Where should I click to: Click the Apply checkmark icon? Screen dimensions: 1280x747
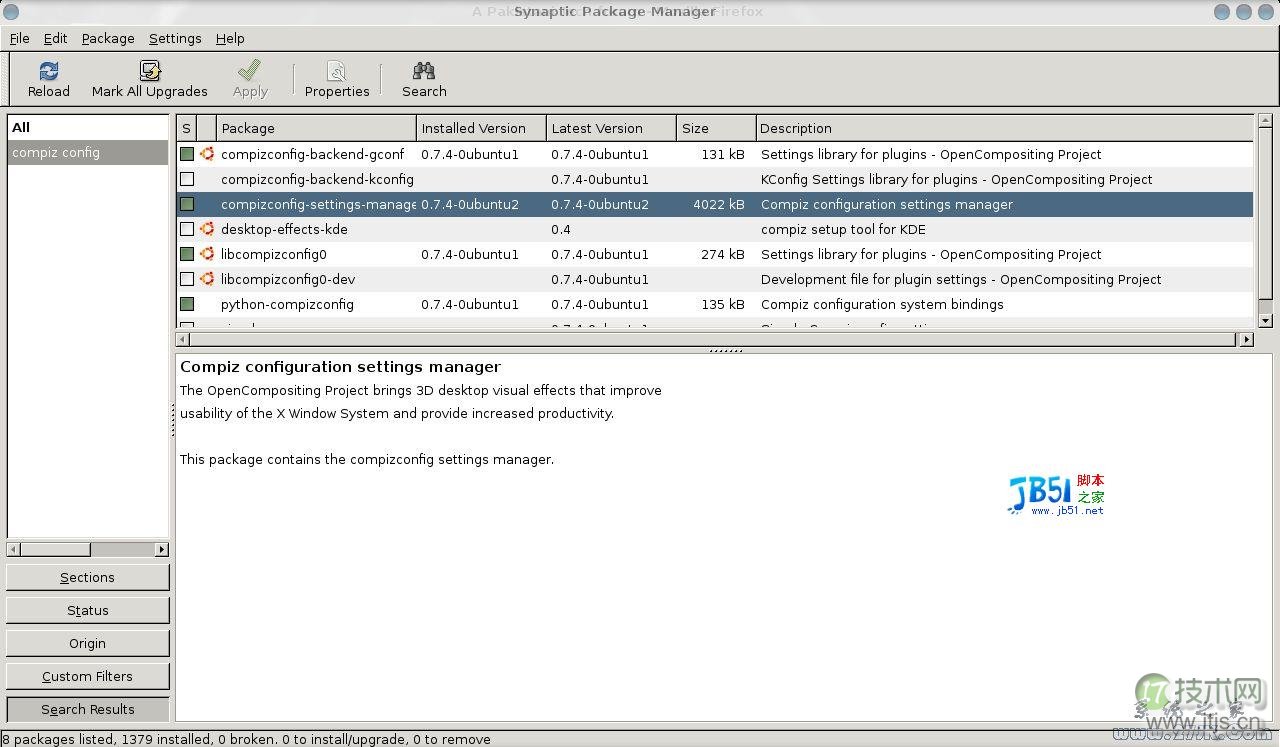[249, 72]
